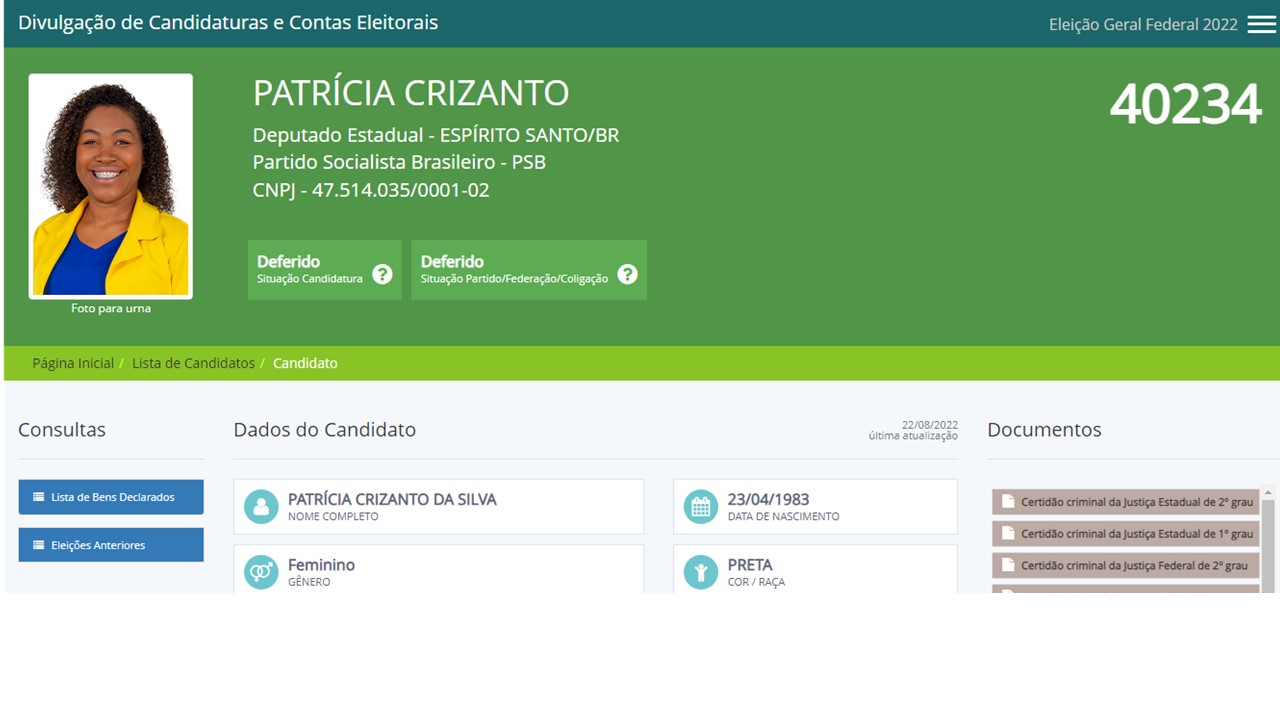Open Certidão criminal da Justiça Federal de 2º grau
Viewport: 1280px width, 720px height.
point(1125,565)
